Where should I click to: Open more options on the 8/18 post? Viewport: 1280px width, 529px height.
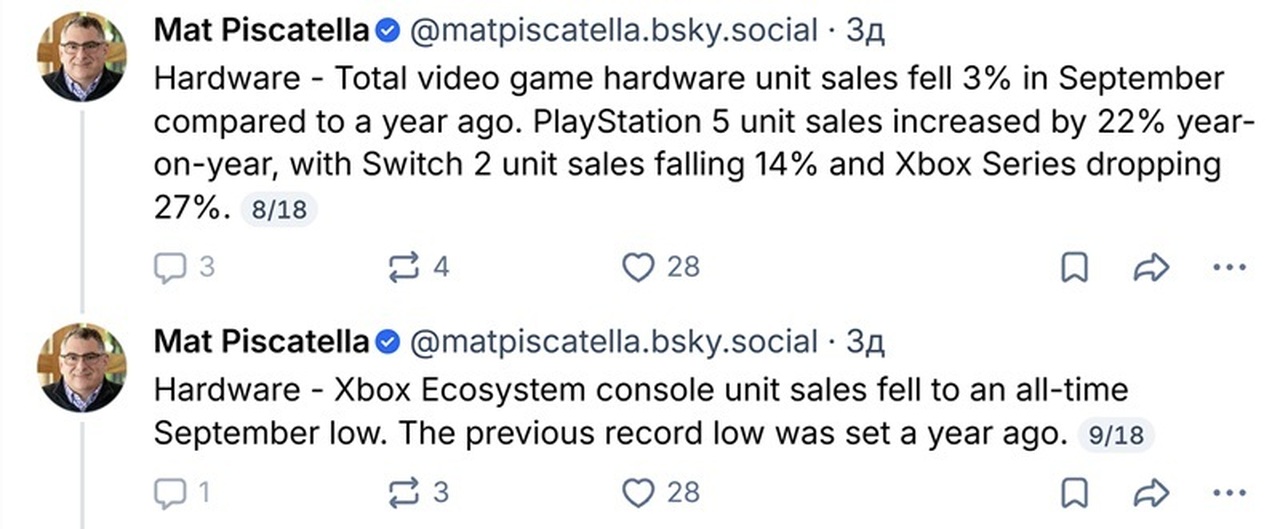[x=1229, y=267]
